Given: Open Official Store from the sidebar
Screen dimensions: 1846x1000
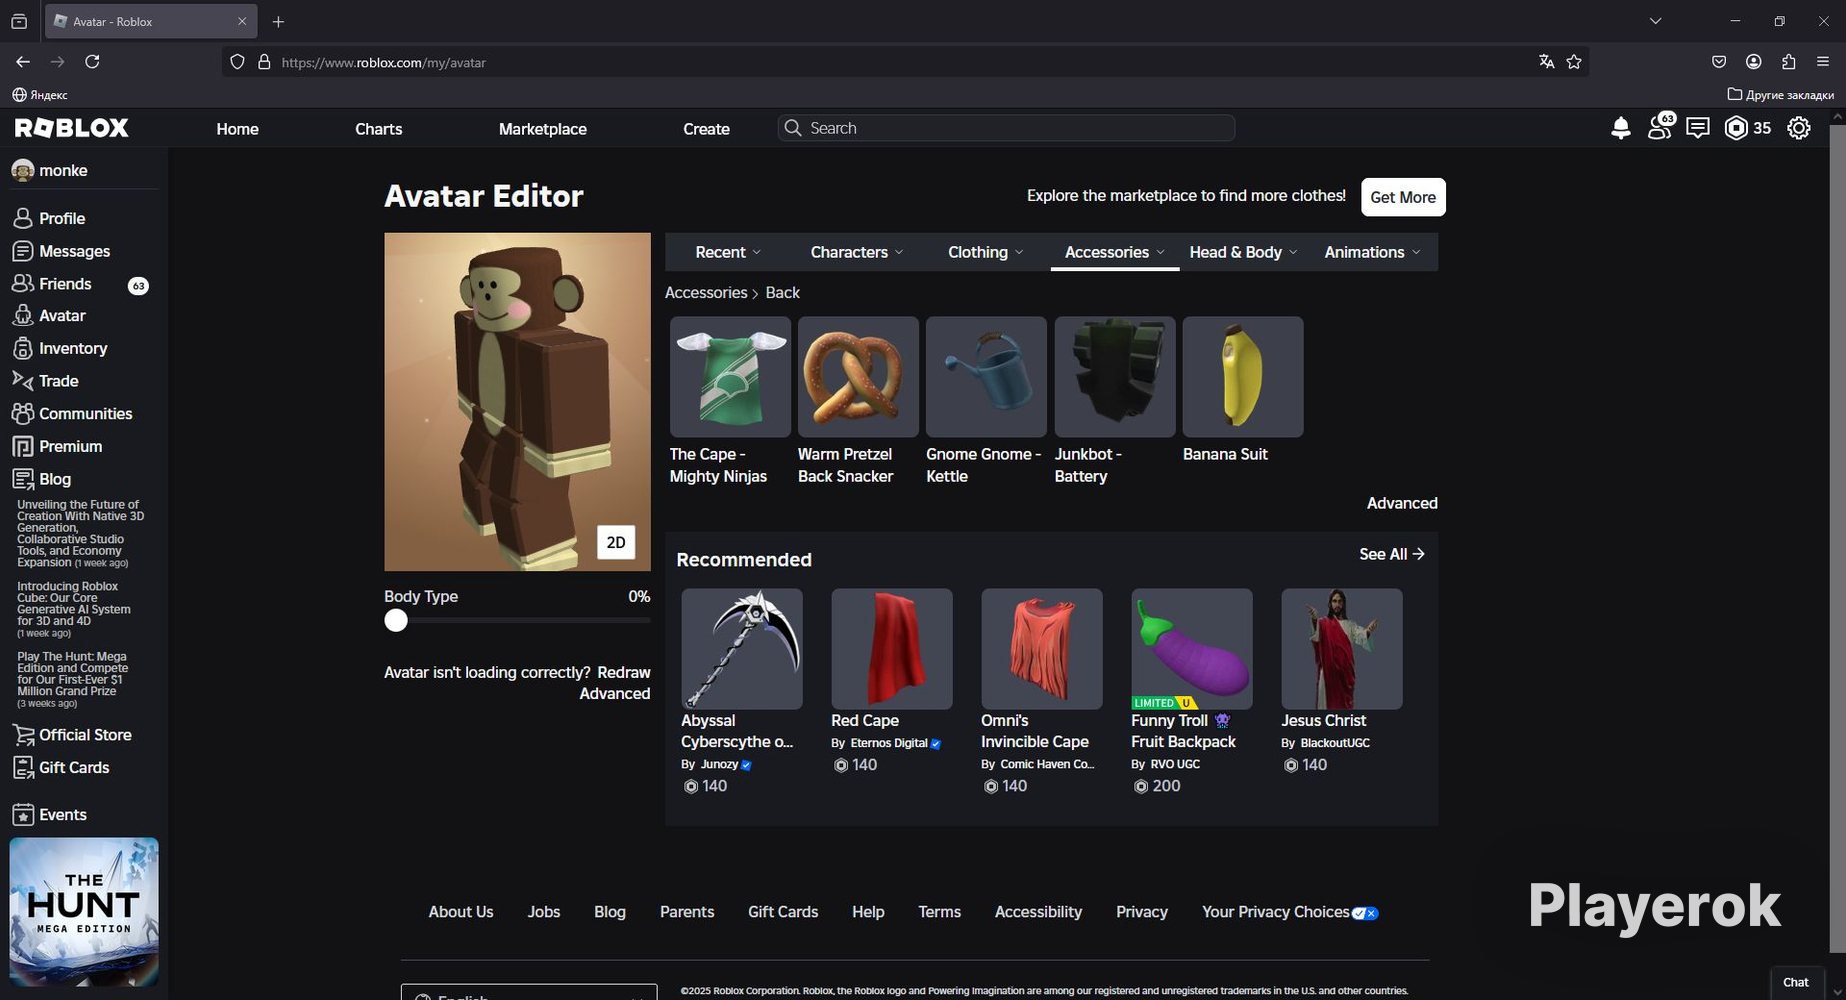Looking at the screenshot, I should pos(85,735).
